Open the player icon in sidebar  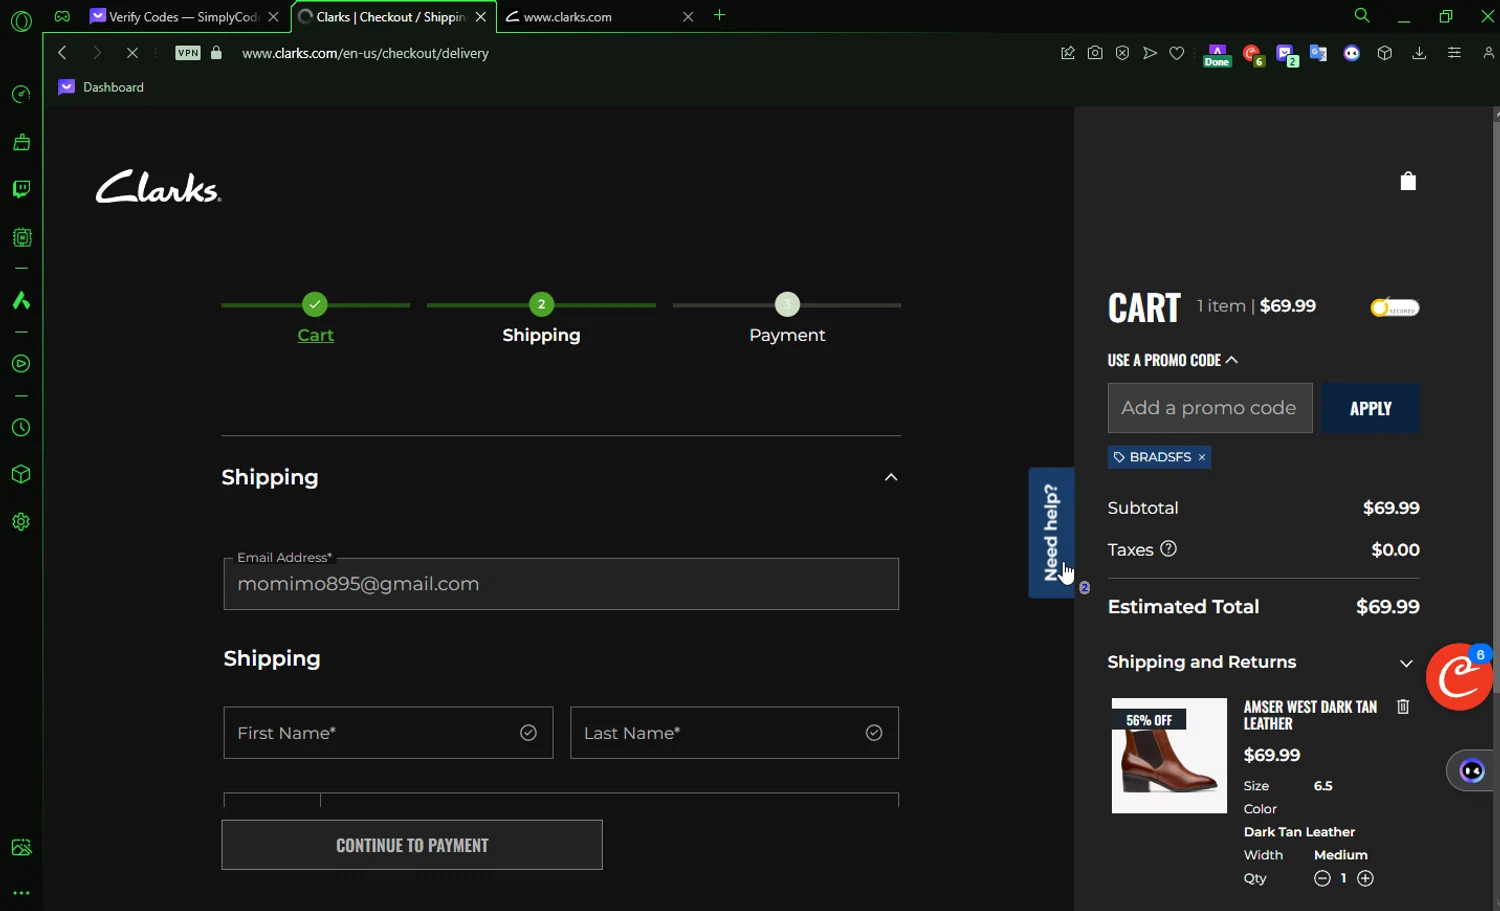click(x=21, y=364)
